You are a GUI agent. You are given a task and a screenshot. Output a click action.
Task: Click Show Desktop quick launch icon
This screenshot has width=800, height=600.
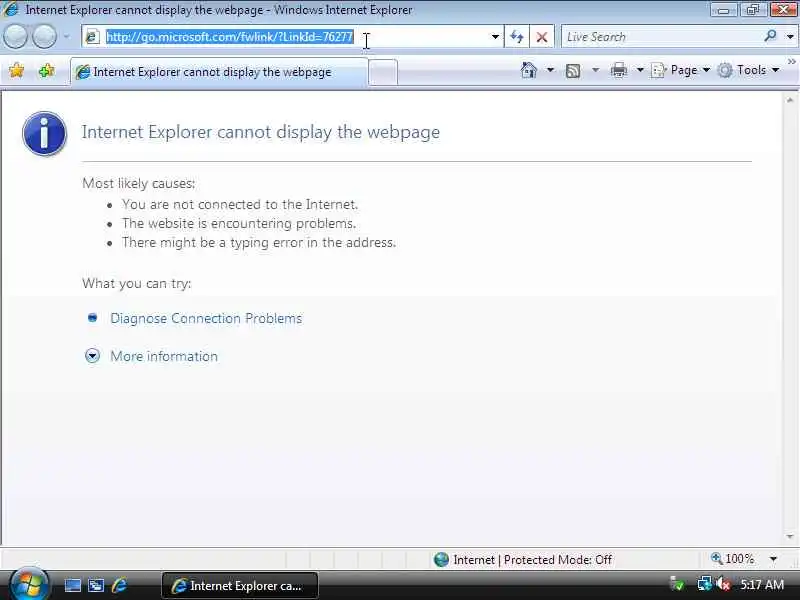click(72, 585)
